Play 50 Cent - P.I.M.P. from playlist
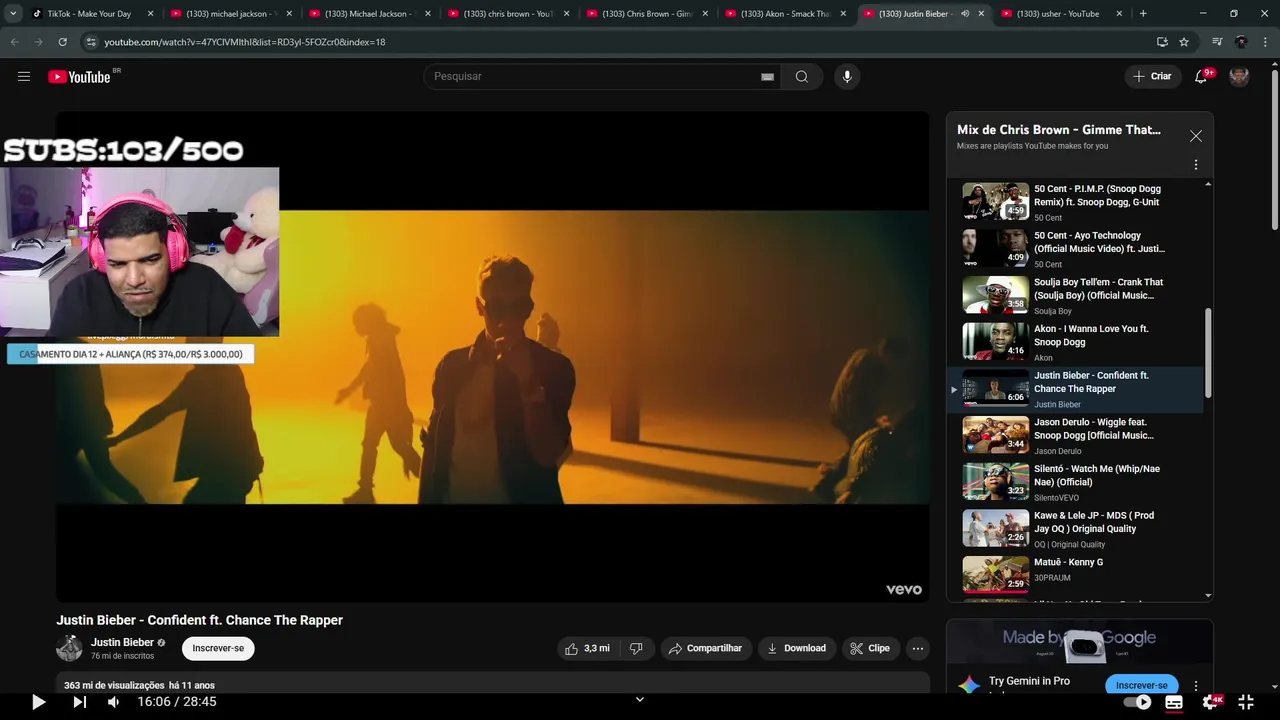This screenshot has width=1280, height=720. tap(1076, 202)
